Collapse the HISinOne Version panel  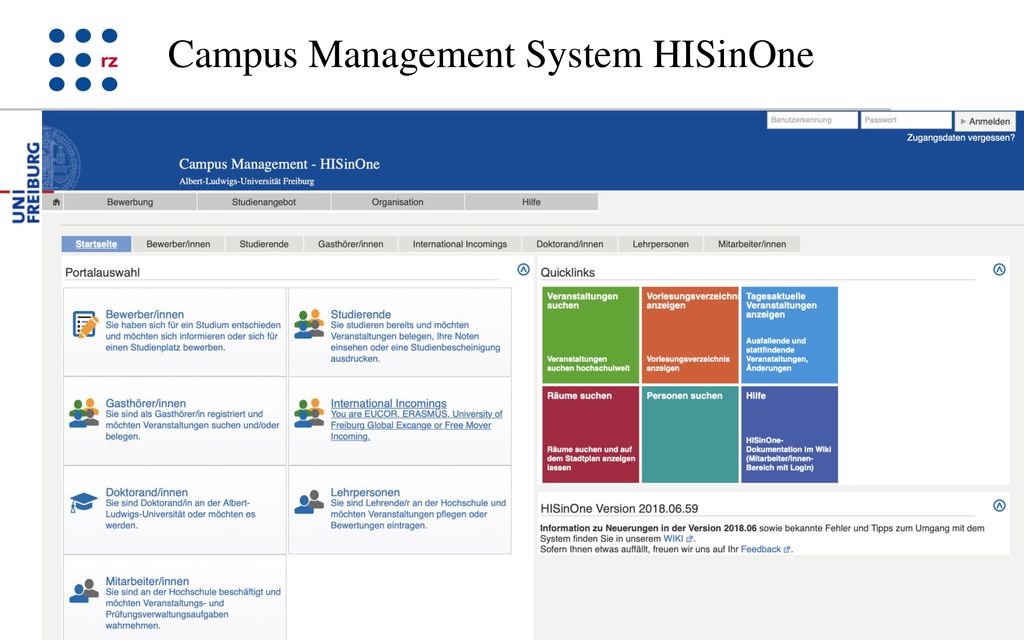coord(999,505)
